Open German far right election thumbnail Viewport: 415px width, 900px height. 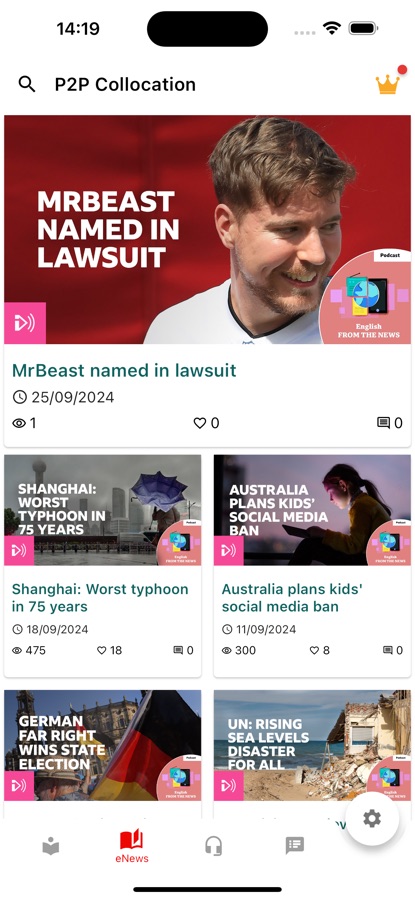pos(103,745)
